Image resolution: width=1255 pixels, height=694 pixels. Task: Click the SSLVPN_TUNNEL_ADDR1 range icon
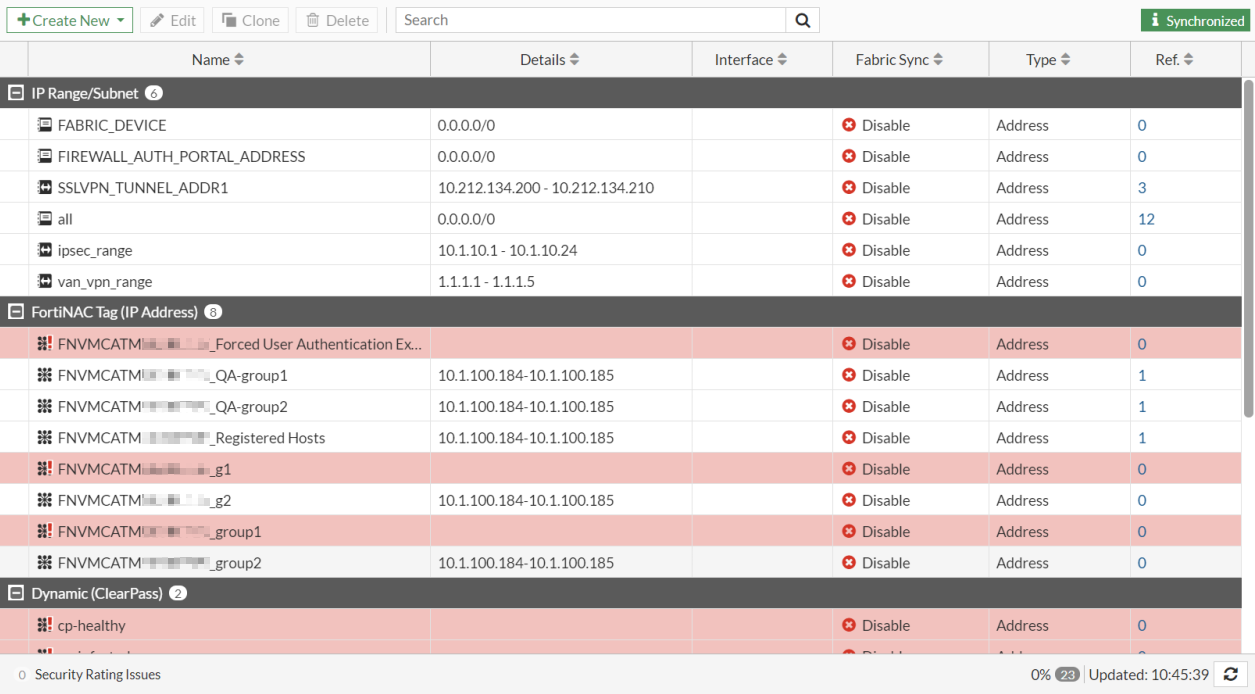[x=45, y=188]
